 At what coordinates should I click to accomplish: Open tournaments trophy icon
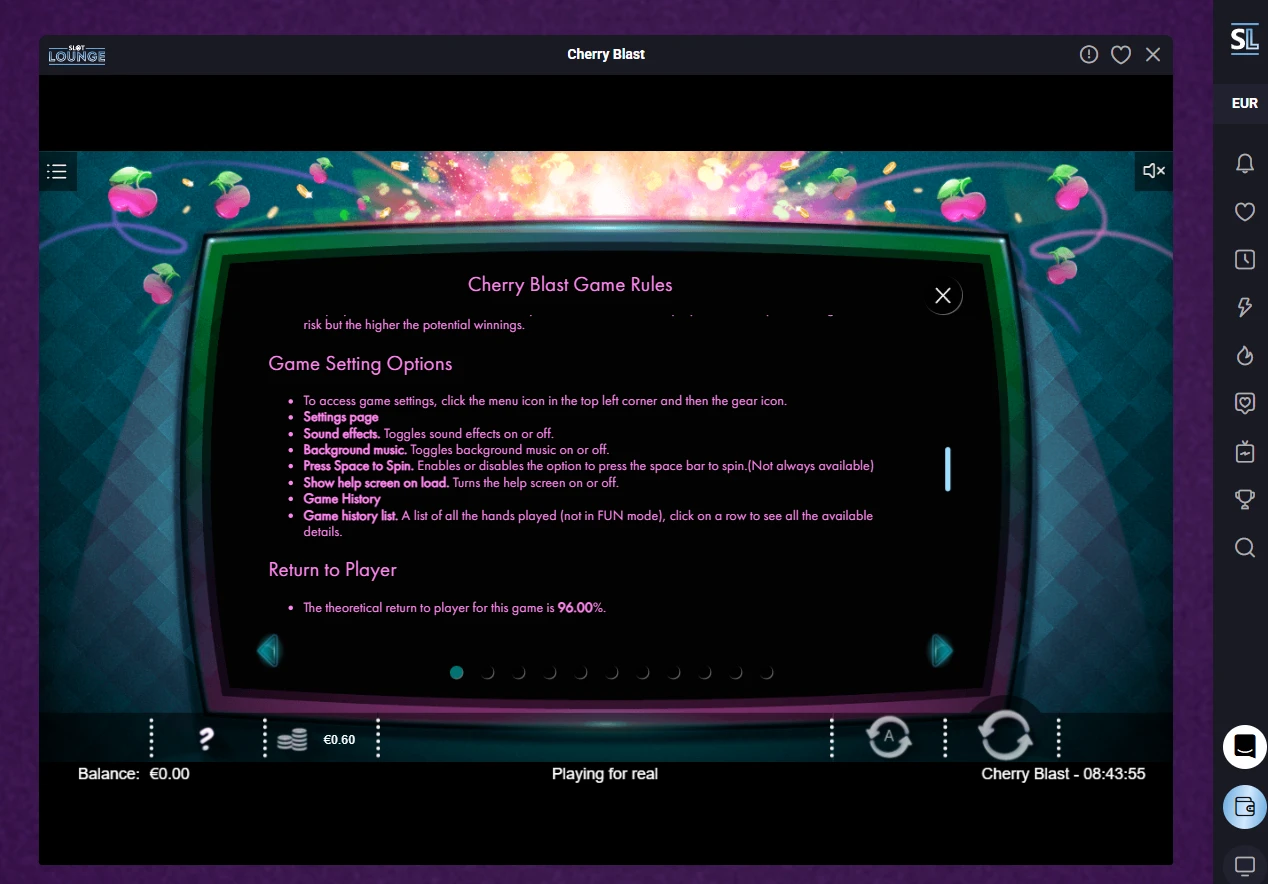point(1244,499)
